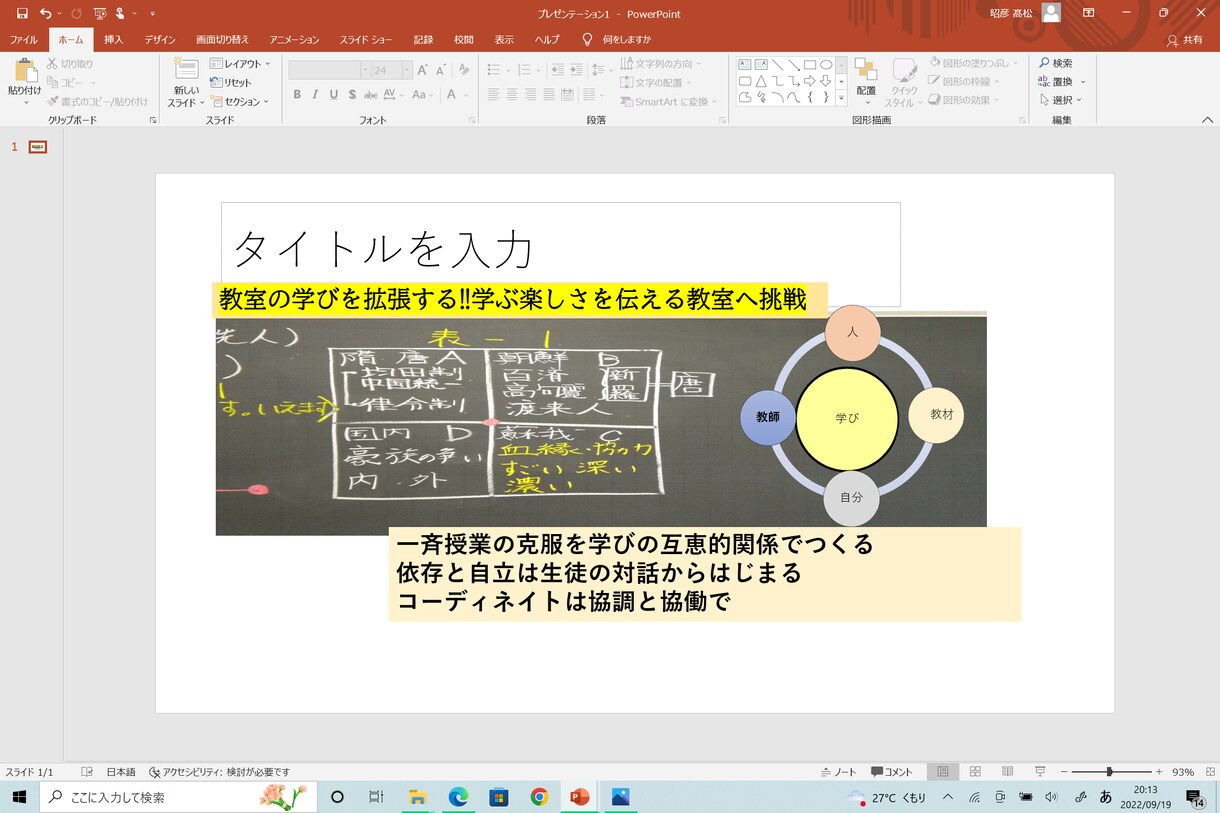Select the isosceles triangle shape in gallery
Image resolution: width=1220 pixels, height=813 pixels.
(761, 81)
